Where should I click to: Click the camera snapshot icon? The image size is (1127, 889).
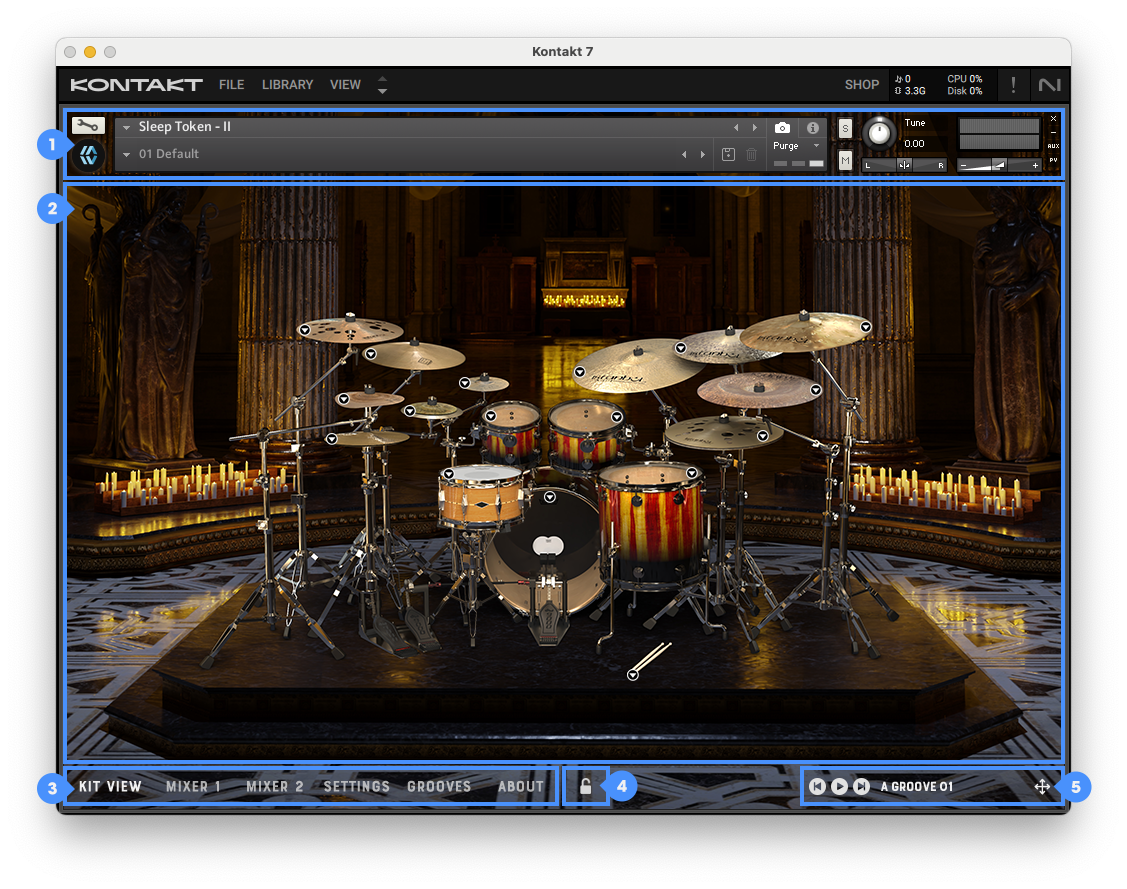[783, 128]
